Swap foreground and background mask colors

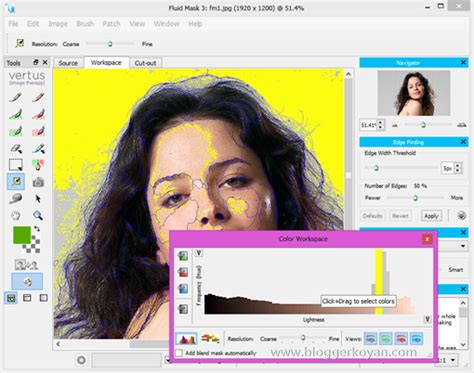37,229
